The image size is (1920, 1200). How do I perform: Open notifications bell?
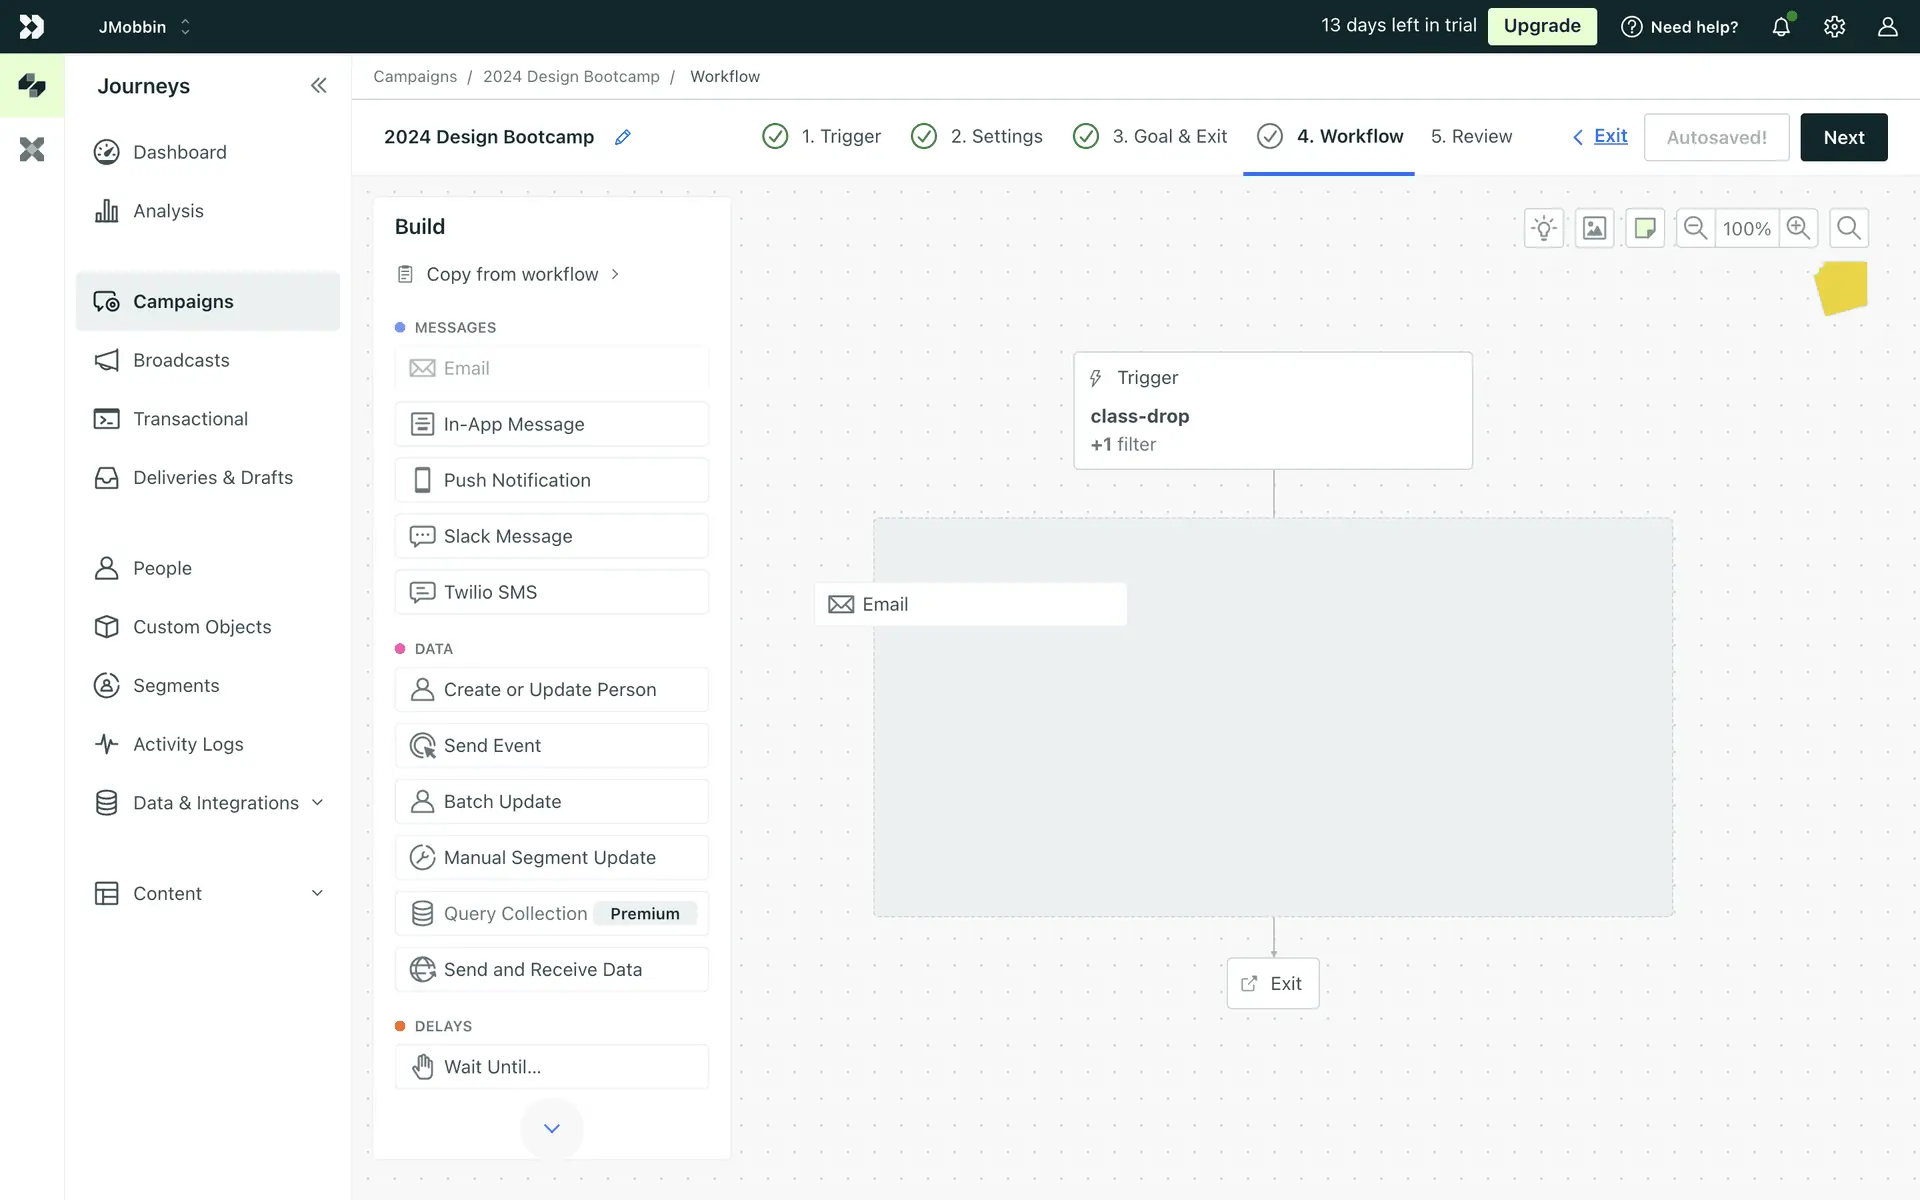1781,27
